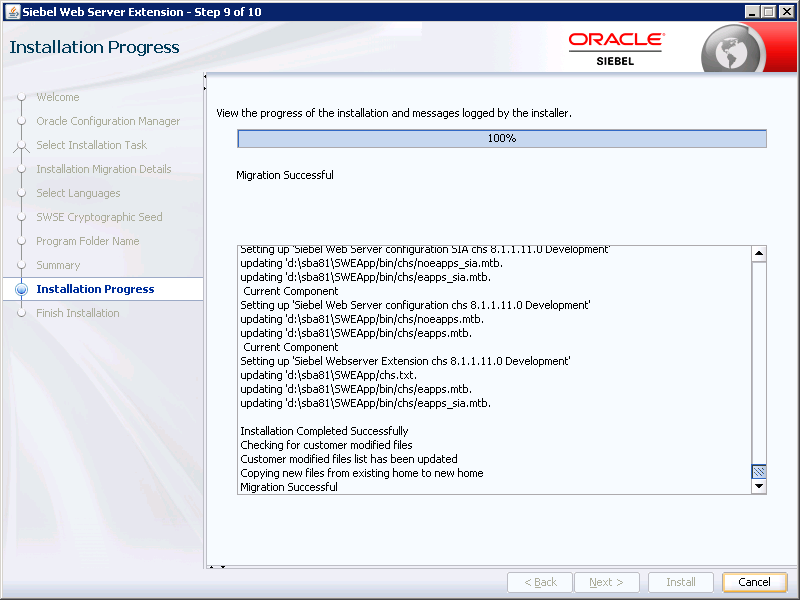This screenshot has width=800, height=600.
Task: Click the 'Migration Successful' status above the log
Action: [x=285, y=175]
